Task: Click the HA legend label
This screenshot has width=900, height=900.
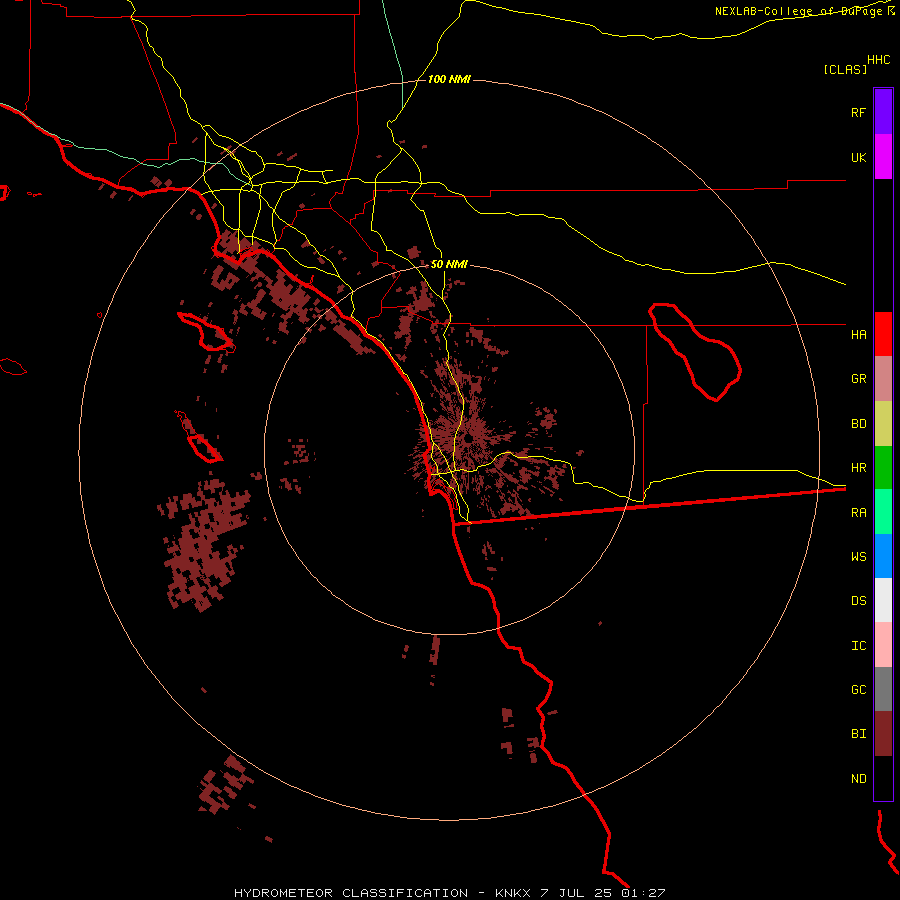Action: 858,334
